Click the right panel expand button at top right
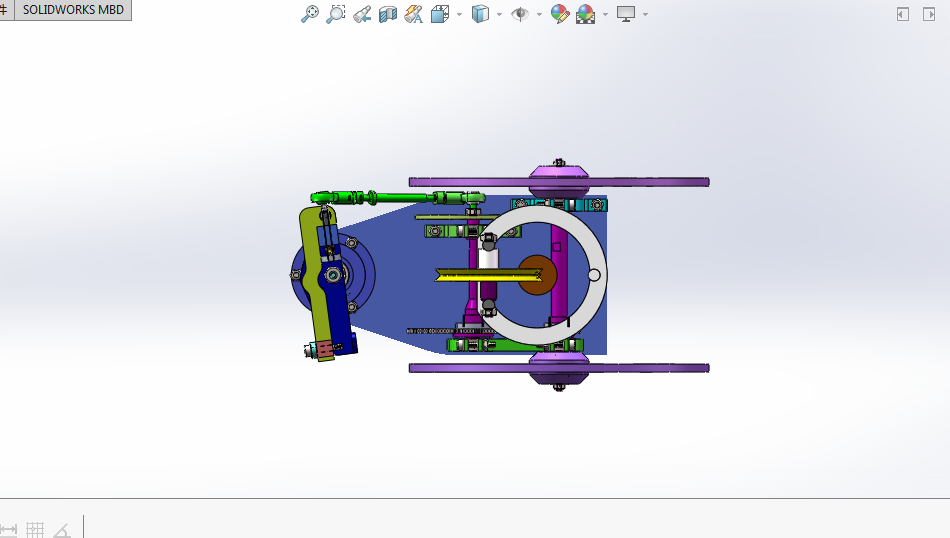The width and height of the screenshot is (950, 538). click(x=929, y=14)
